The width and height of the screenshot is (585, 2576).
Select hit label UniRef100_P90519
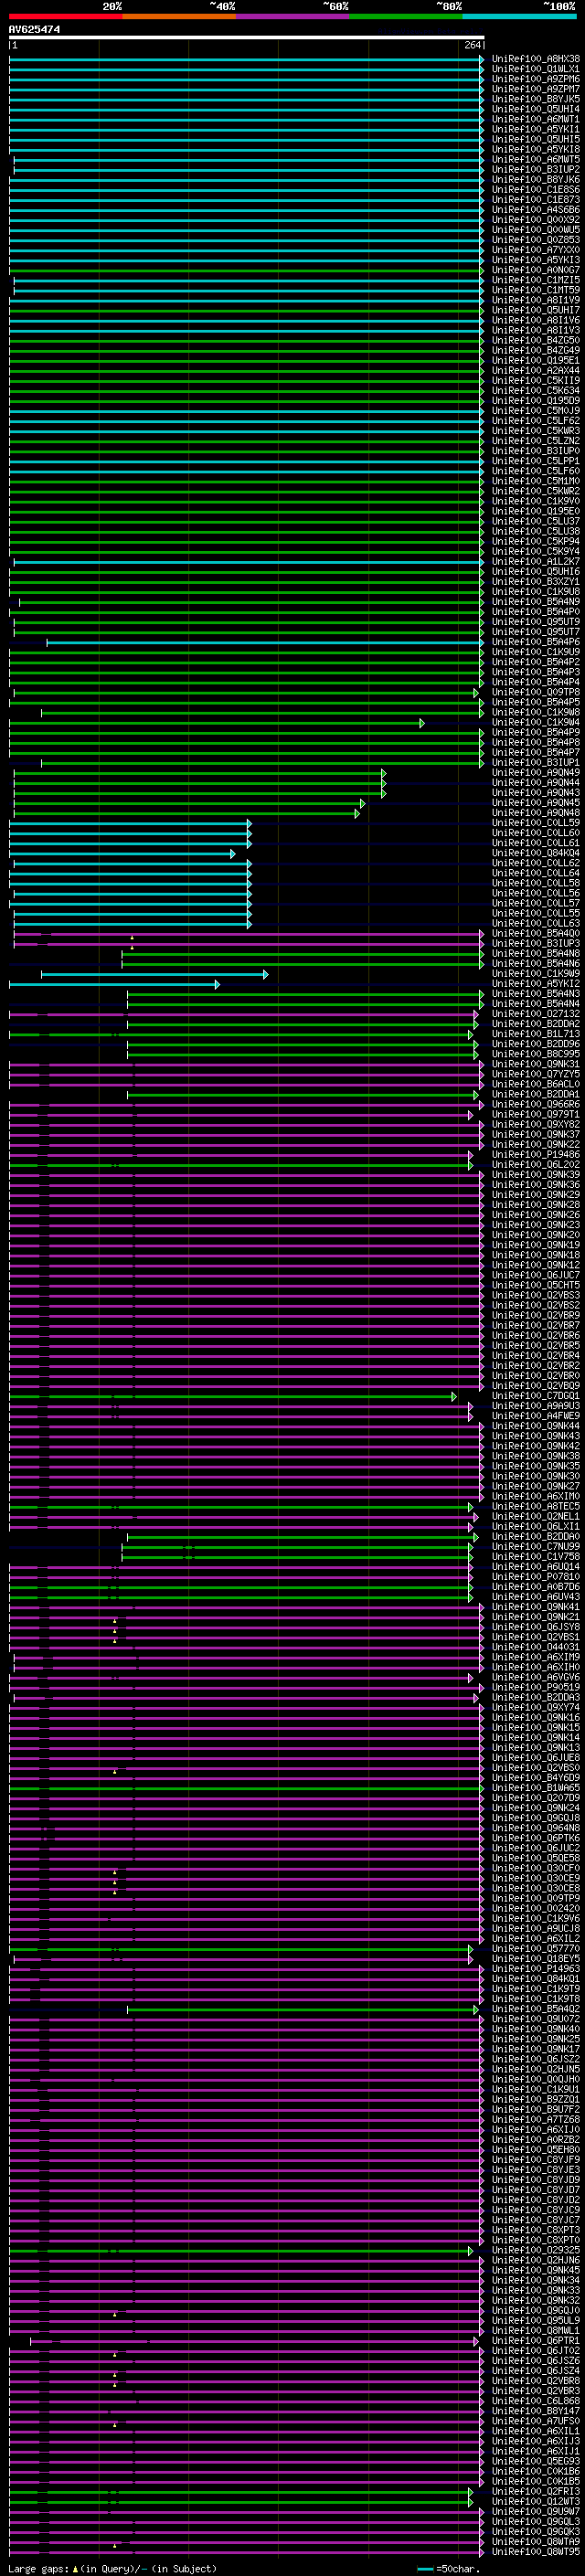[536, 1687]
